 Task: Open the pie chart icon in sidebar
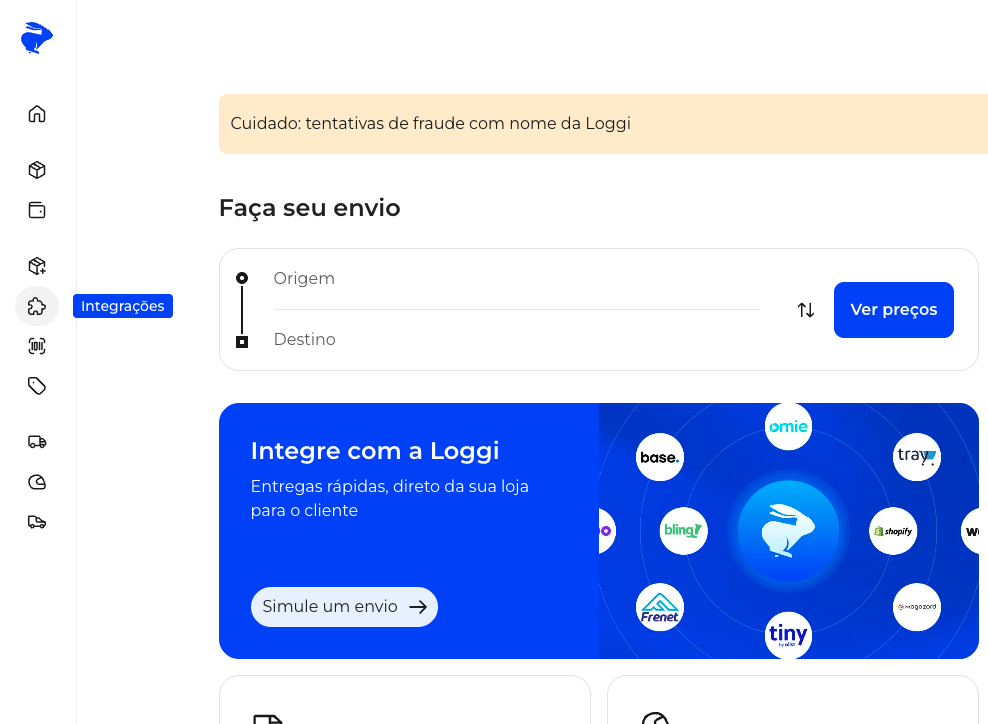(37, 482)
